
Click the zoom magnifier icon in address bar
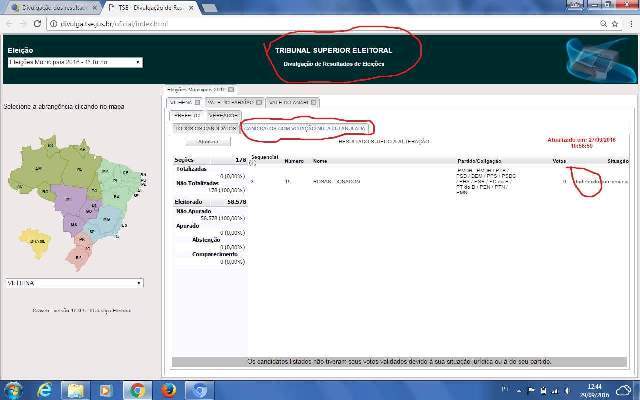pyautogui.click(x=603, y=24)
